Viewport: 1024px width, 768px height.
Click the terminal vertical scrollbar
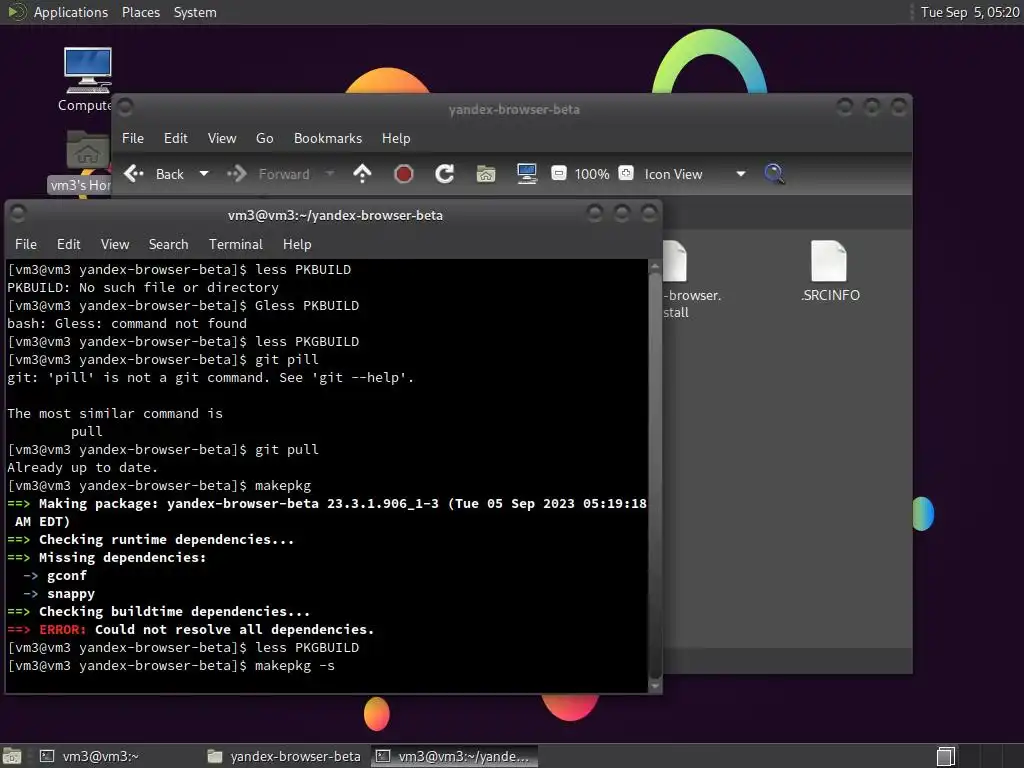pos(656,477)
